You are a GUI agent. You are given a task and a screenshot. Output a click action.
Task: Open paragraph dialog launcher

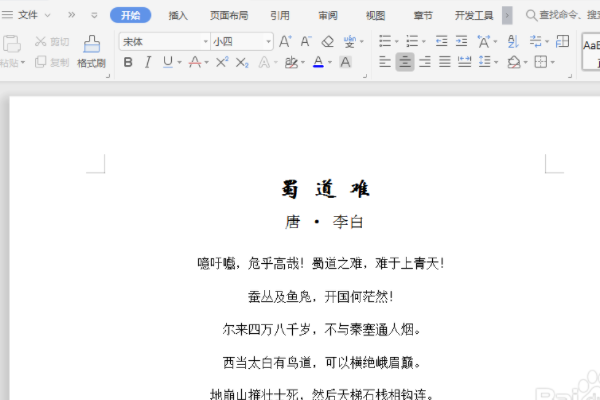[570, 76]
